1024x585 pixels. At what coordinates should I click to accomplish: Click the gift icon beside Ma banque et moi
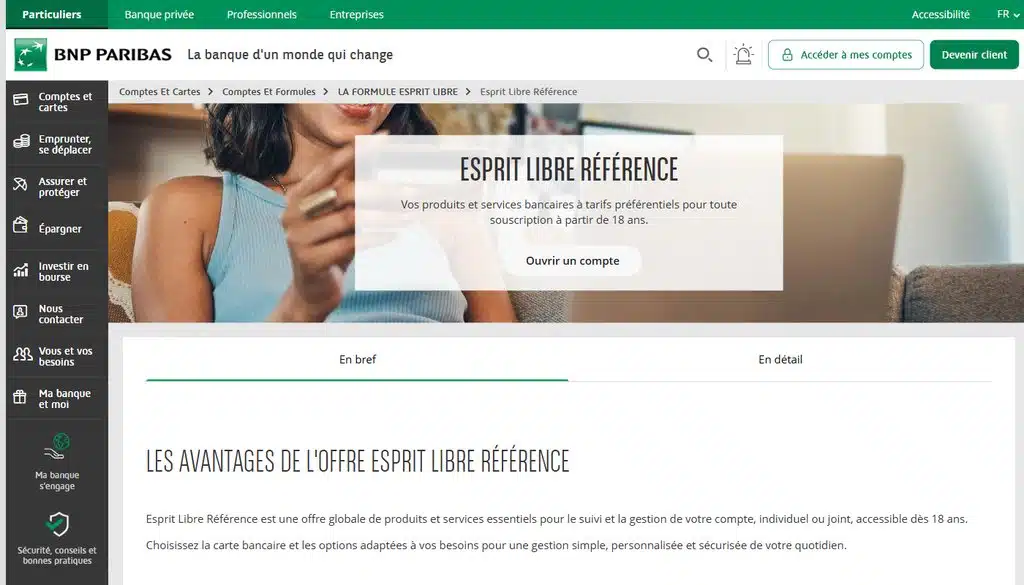point(20,397)
